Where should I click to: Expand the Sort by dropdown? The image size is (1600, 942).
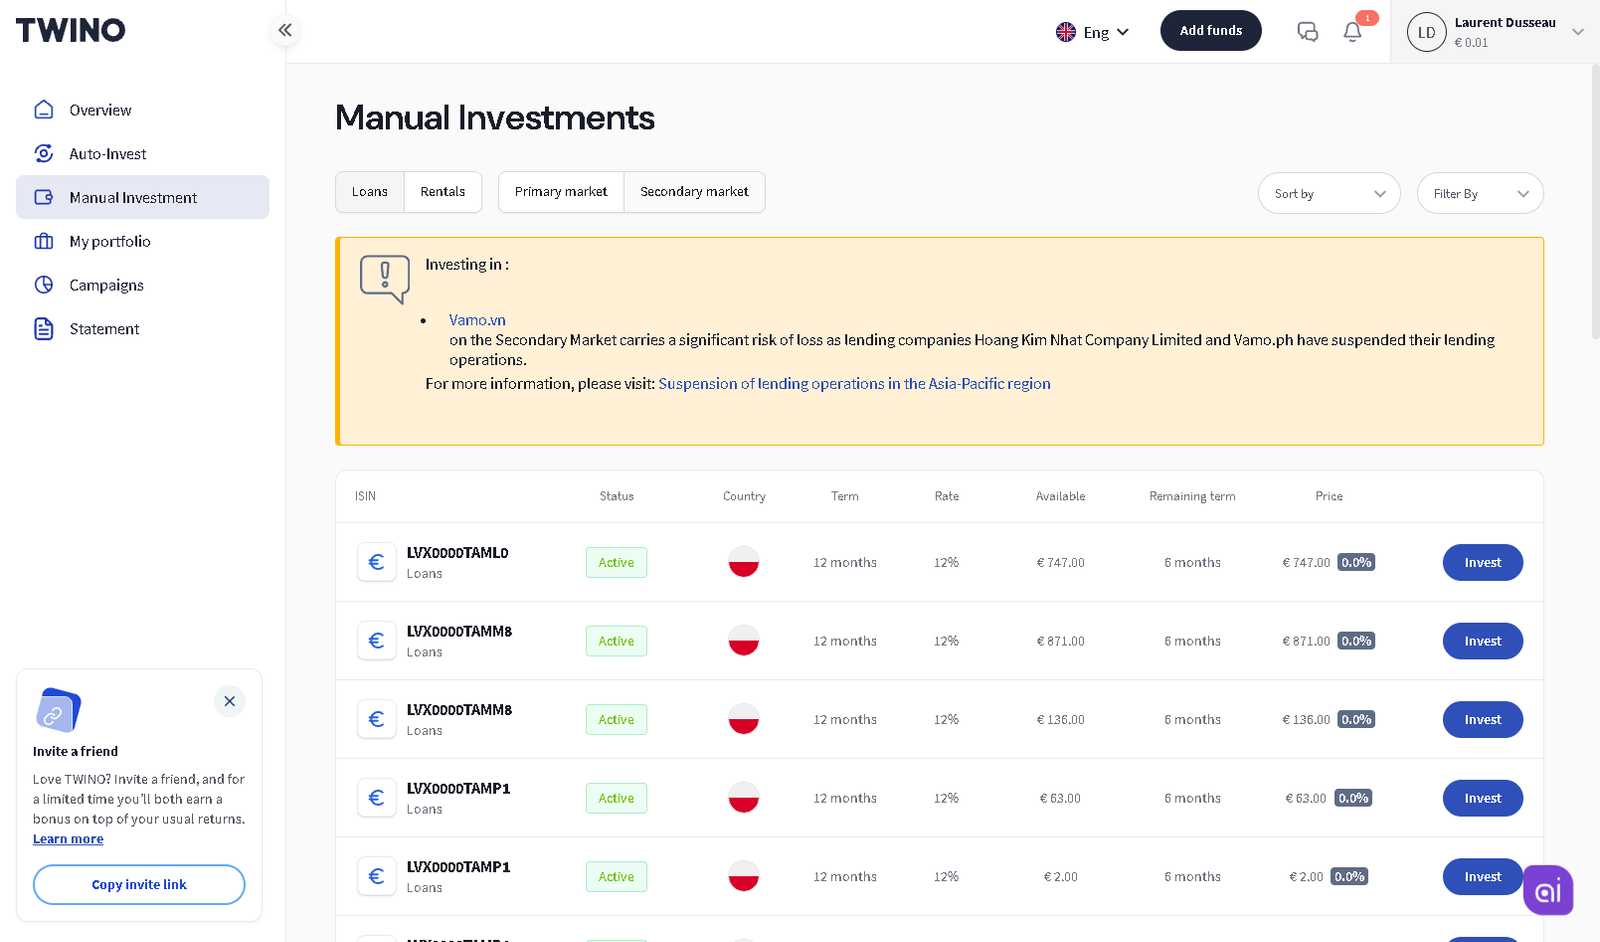click(x=1329, y=194)
